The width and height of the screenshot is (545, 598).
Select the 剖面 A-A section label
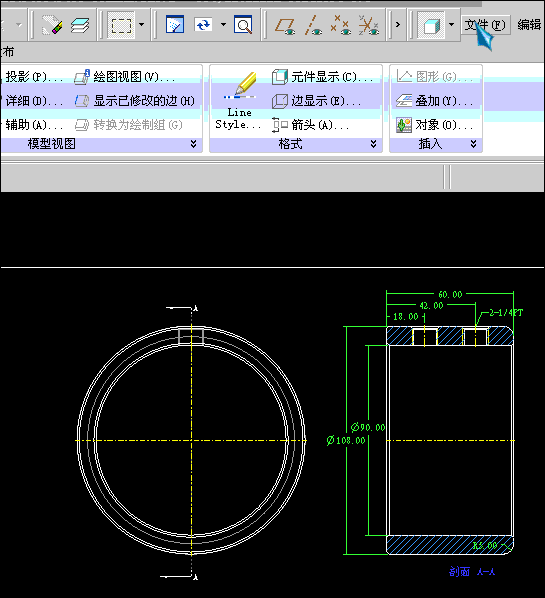pos(472,571)
